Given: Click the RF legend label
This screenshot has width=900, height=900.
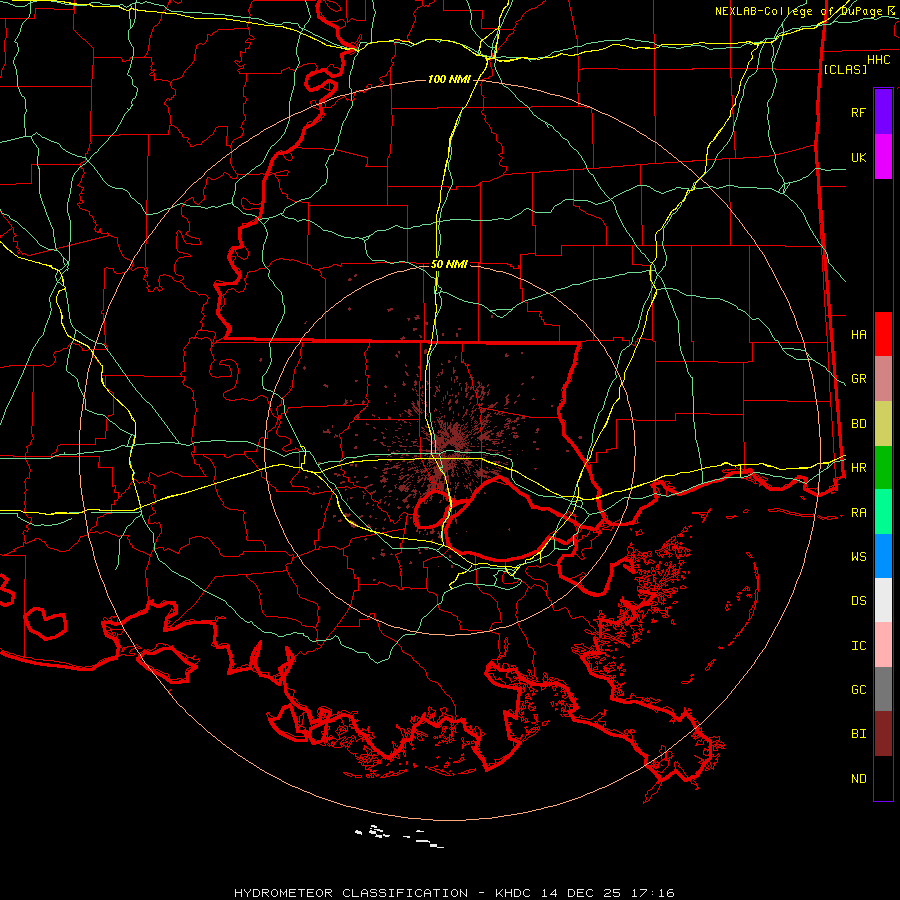Looking at the screenshot, I should (858, 112).
